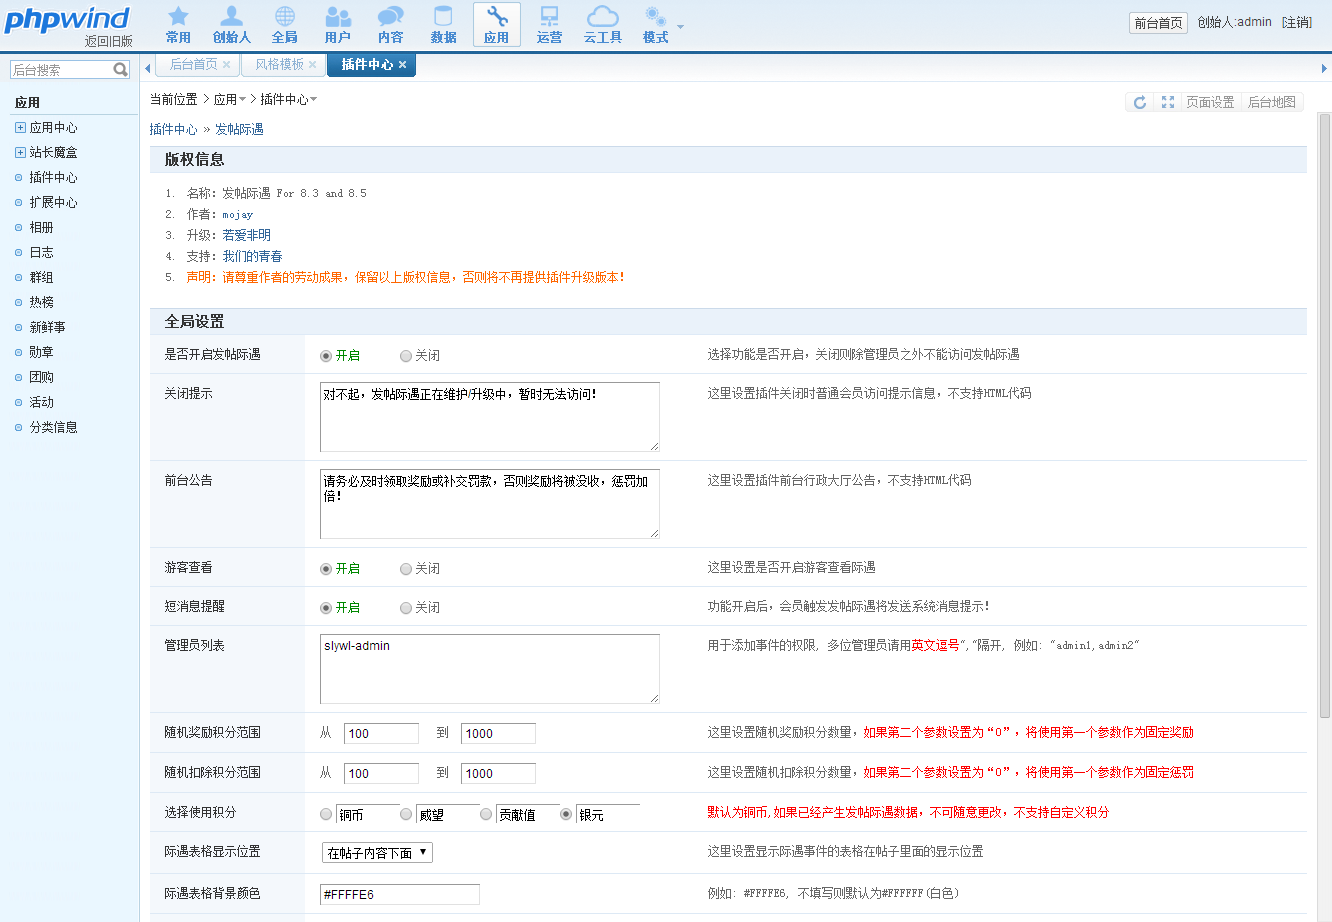Select 开启 for 游客查看

[x=326, y=569]
